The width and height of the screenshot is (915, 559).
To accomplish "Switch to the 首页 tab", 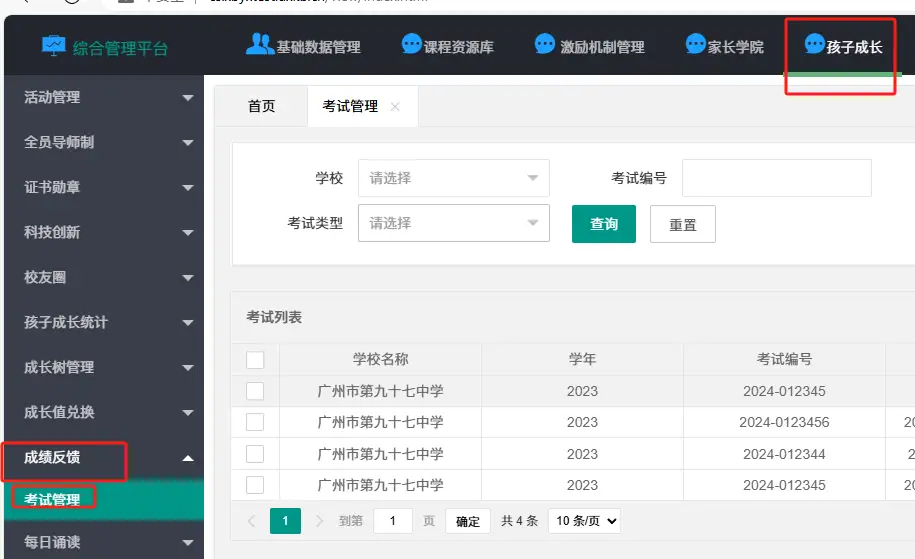I will pyautogui.click(x=261, y=107).
